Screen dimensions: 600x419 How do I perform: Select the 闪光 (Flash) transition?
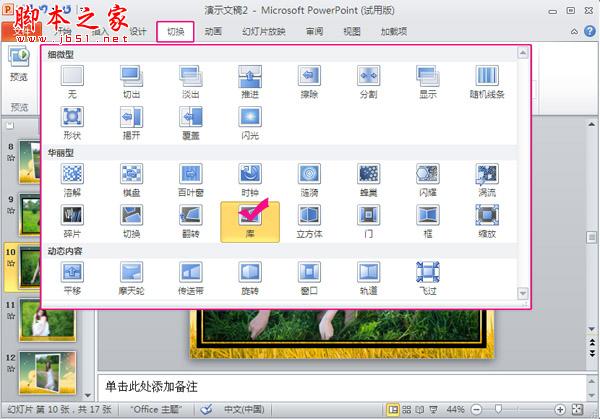click(x=249, y=122)
